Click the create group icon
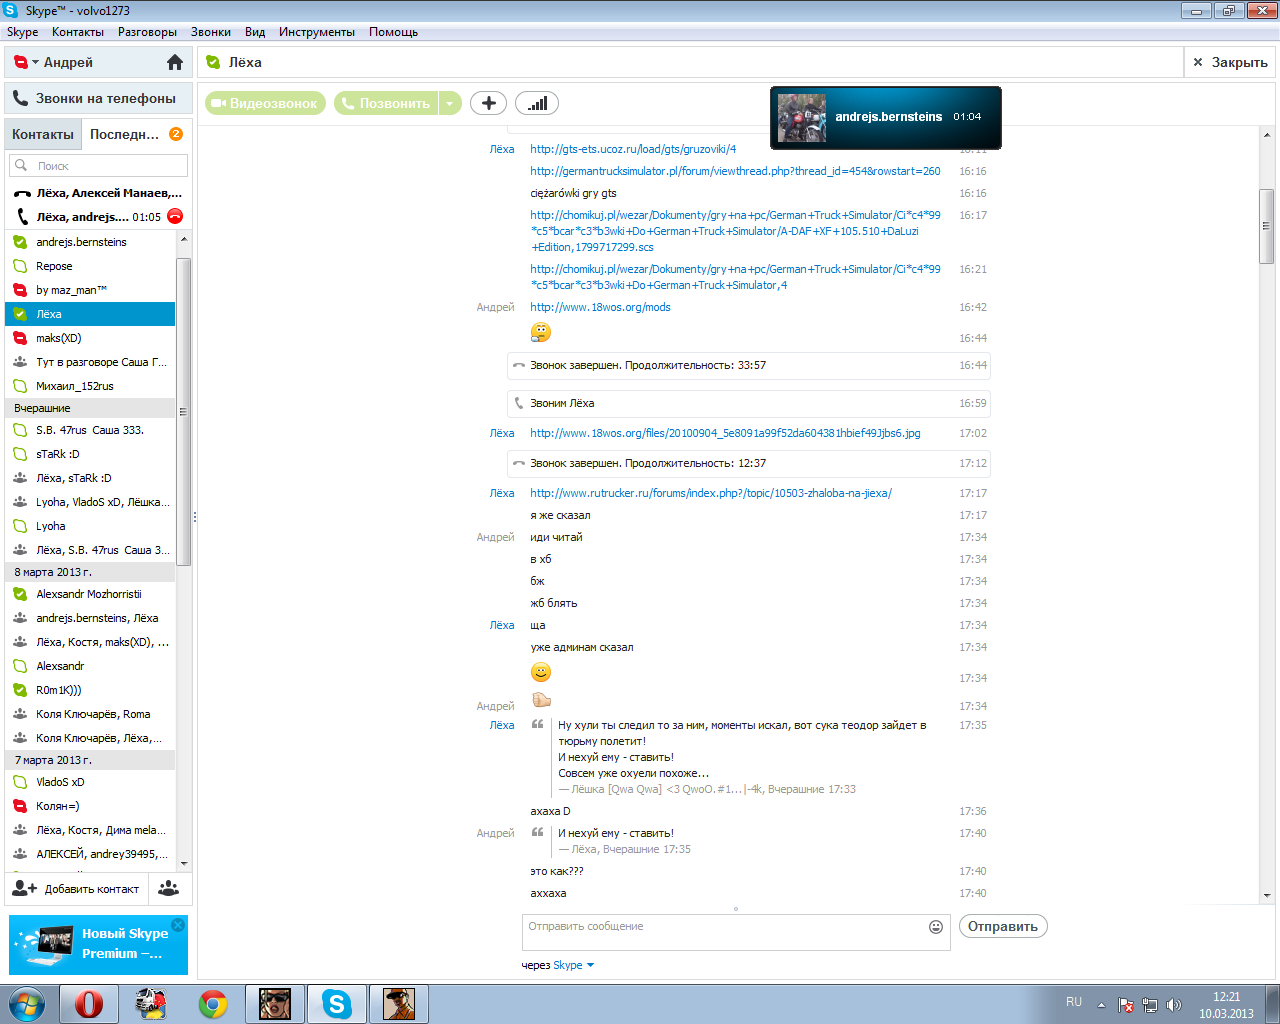This screenshot has width=1280, height=1024. (x=169, y=888)
